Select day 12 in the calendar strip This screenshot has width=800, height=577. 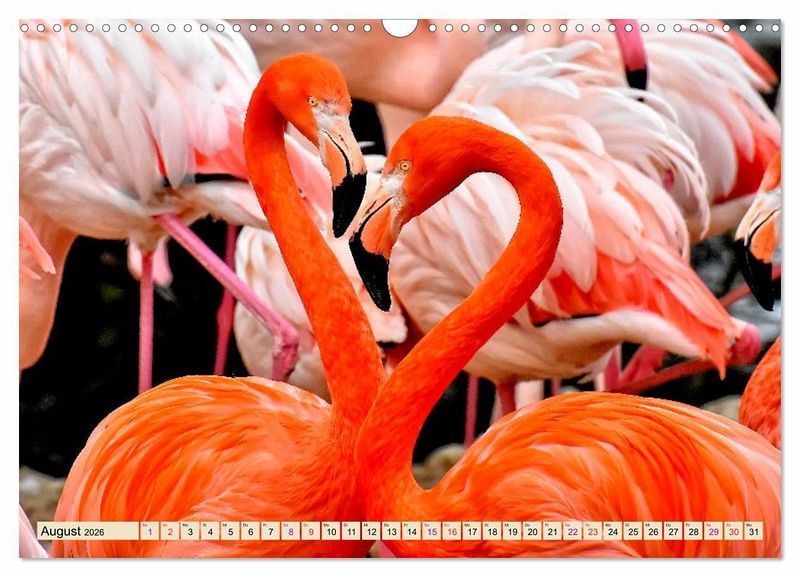pyautogui.click(x=371, y=531)
